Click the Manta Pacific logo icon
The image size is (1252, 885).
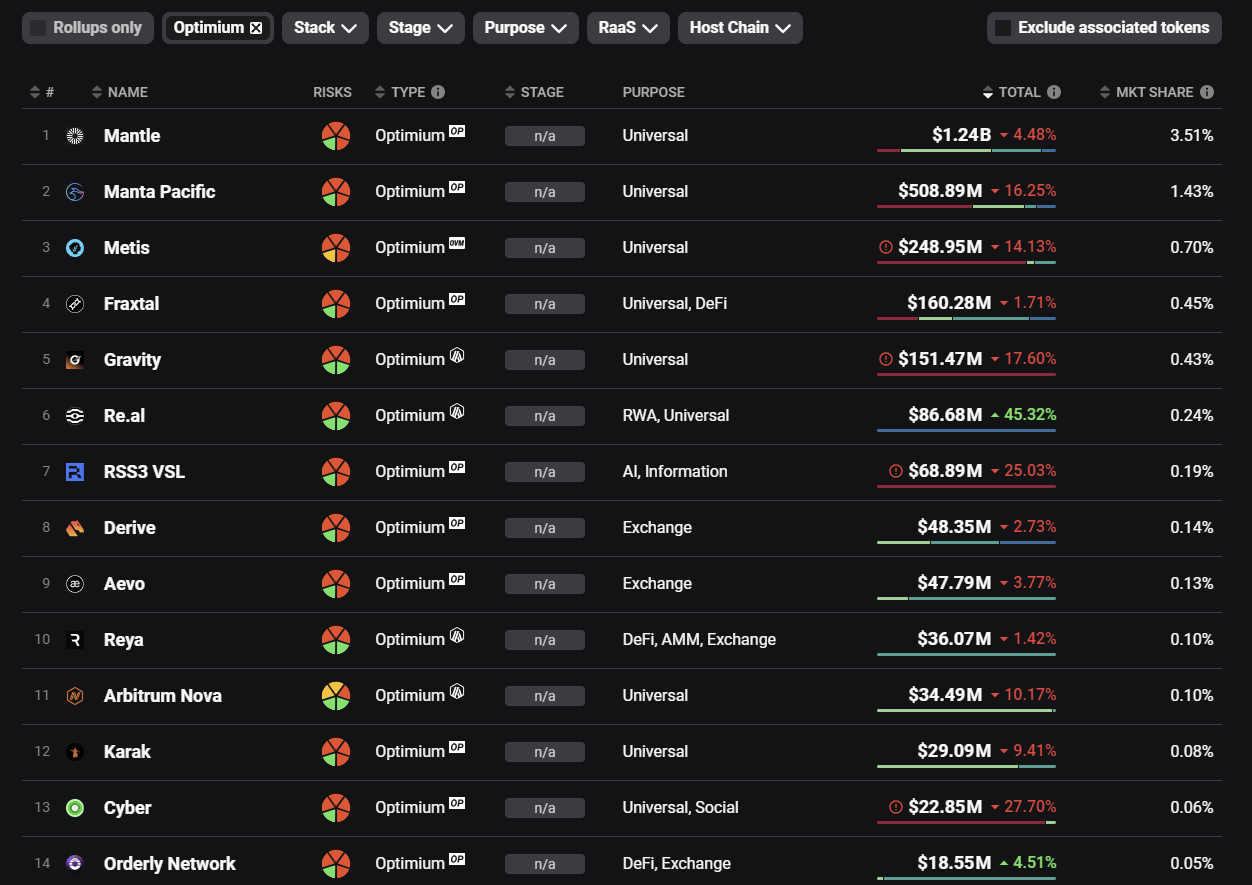75,192
